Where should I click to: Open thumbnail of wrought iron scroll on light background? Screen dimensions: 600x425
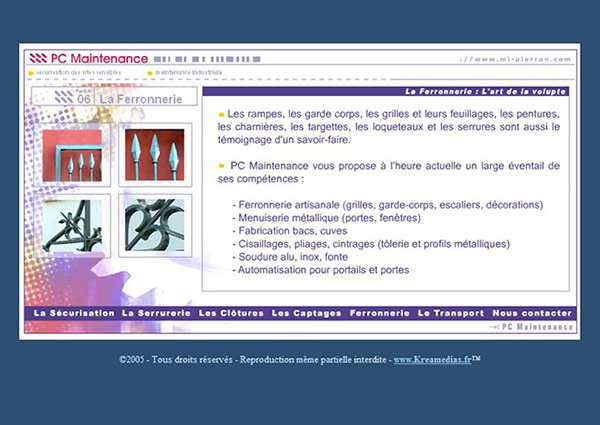tap(72, 226)
